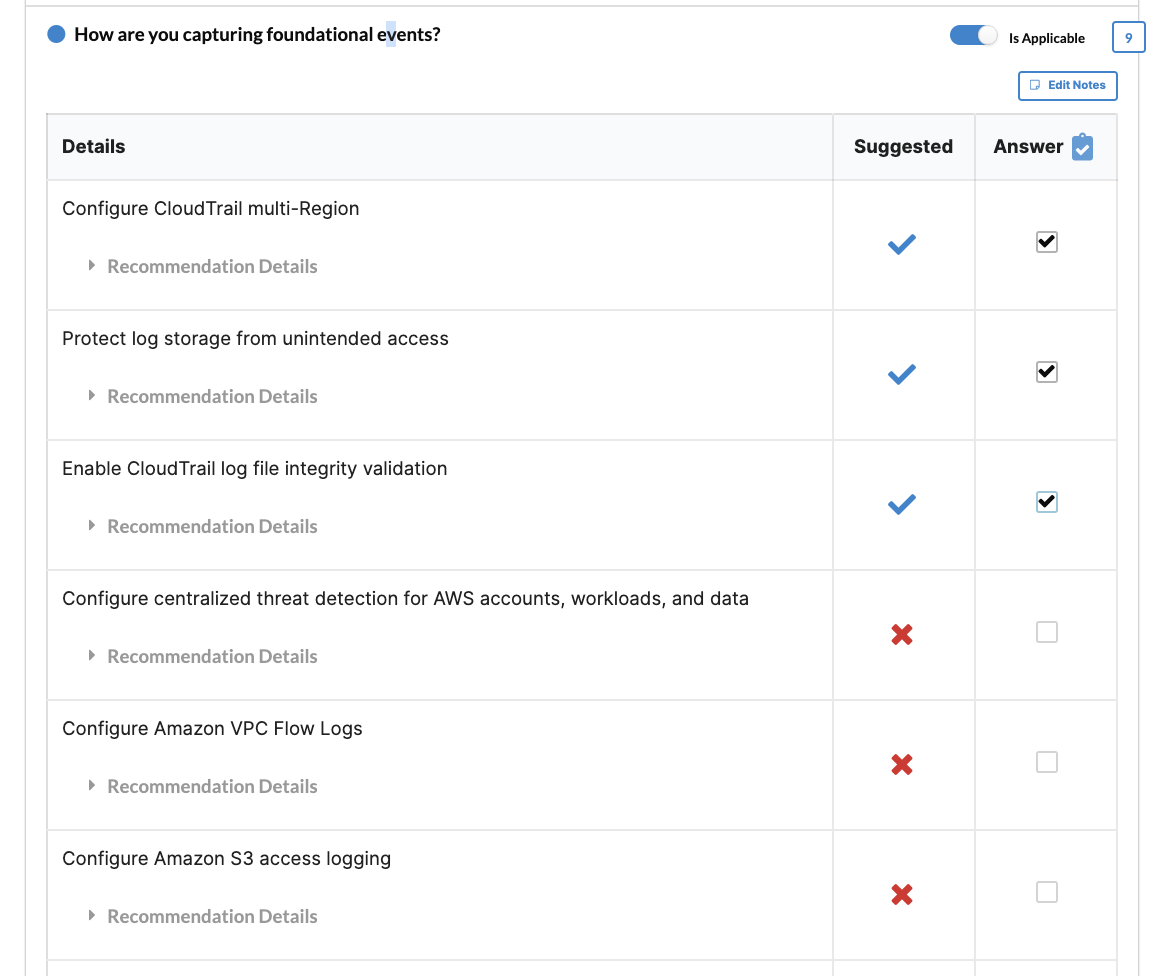This screenshot has width=1166, height=976.
Task: Uncheck the answer for Configure CloudTrail multi-Region
Action: coord(1046,242)
